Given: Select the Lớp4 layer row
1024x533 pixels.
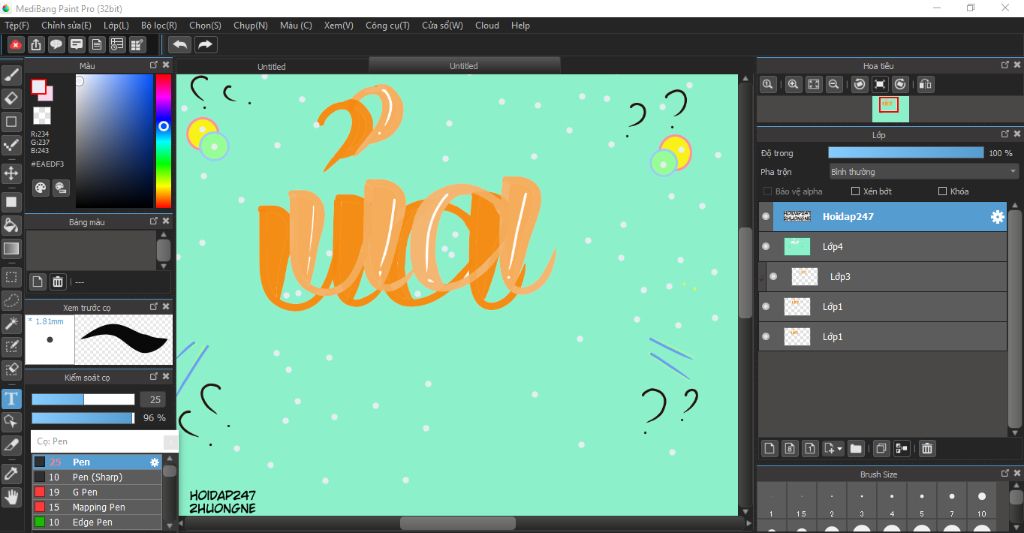Looking at the screenshot, I should point(882,247).
